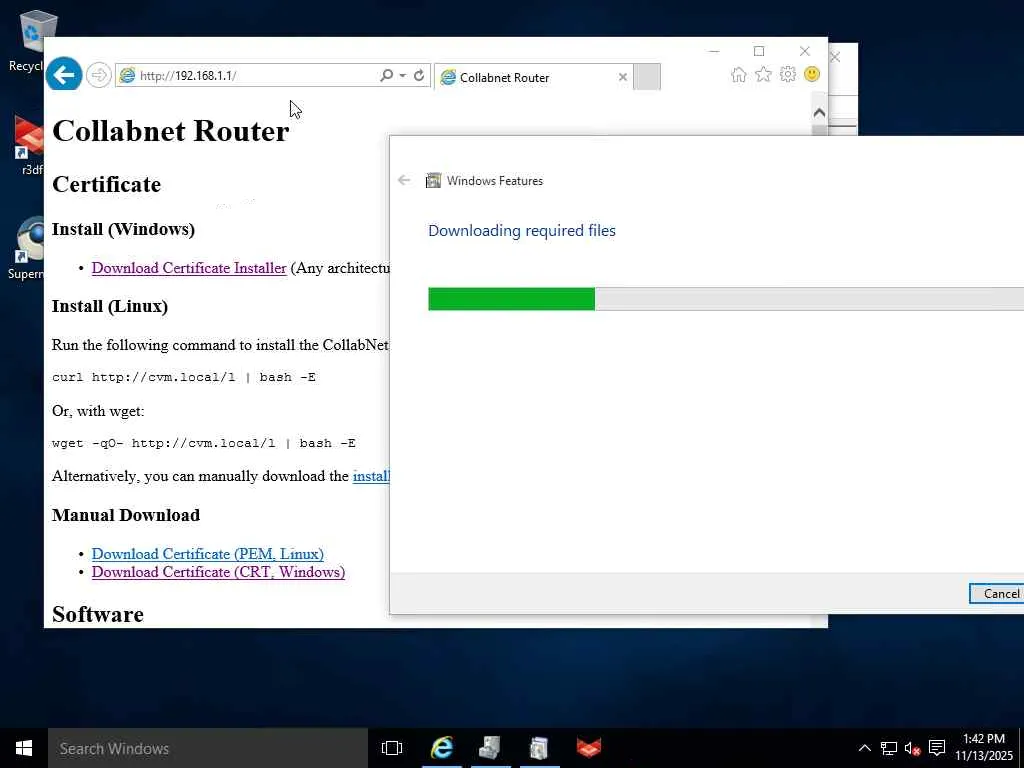Refresh the Collabnet Router page
Image resolution: width=1024 pixels, height=768 pixels.
(419, 75)
